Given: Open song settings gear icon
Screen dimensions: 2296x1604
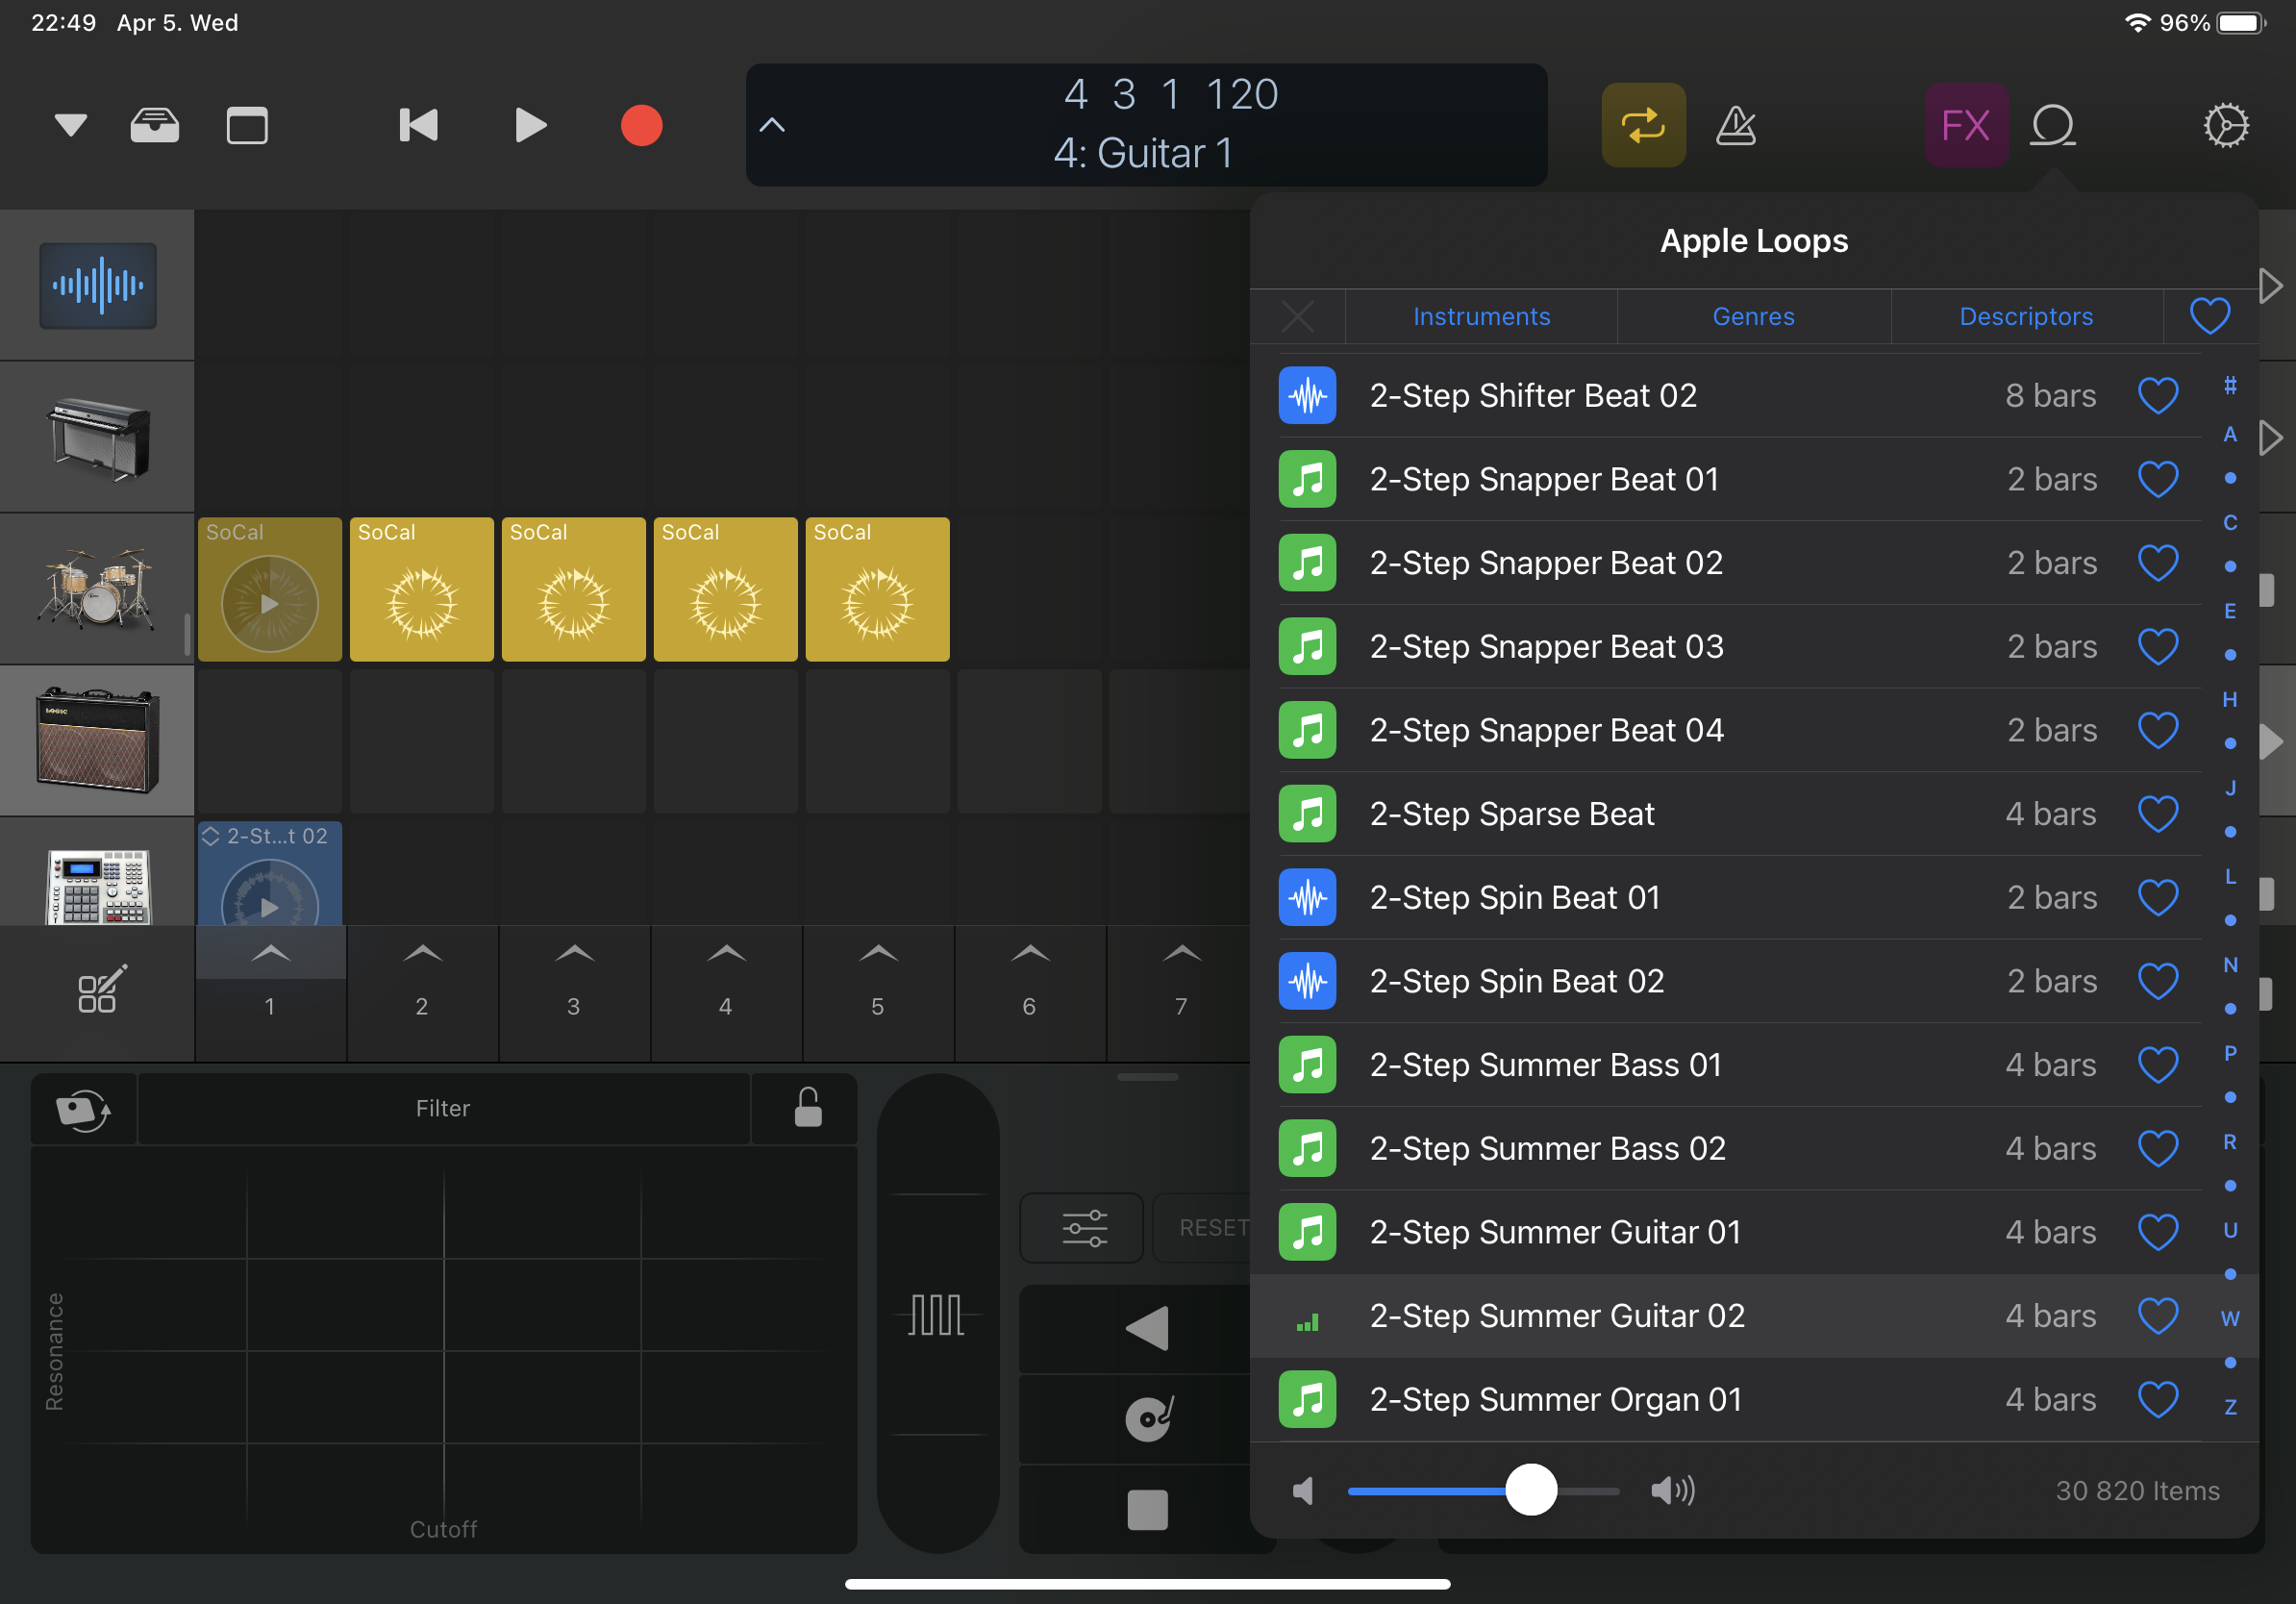Looking at the screenshot, I should [x=2226, y=126].
